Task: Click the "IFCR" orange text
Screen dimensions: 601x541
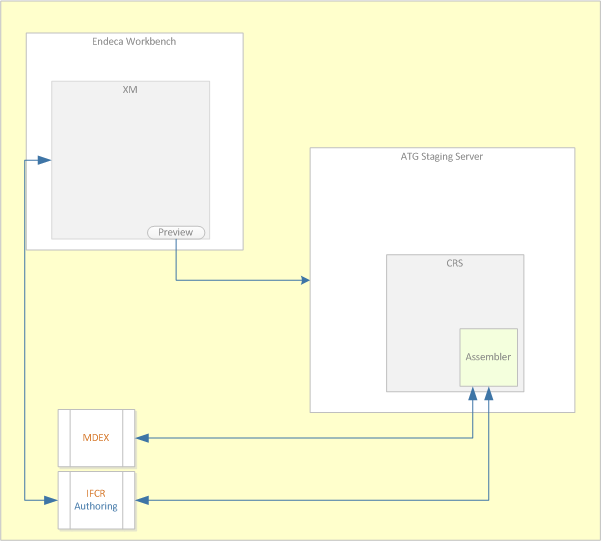Action: click(x=96, y=493)
